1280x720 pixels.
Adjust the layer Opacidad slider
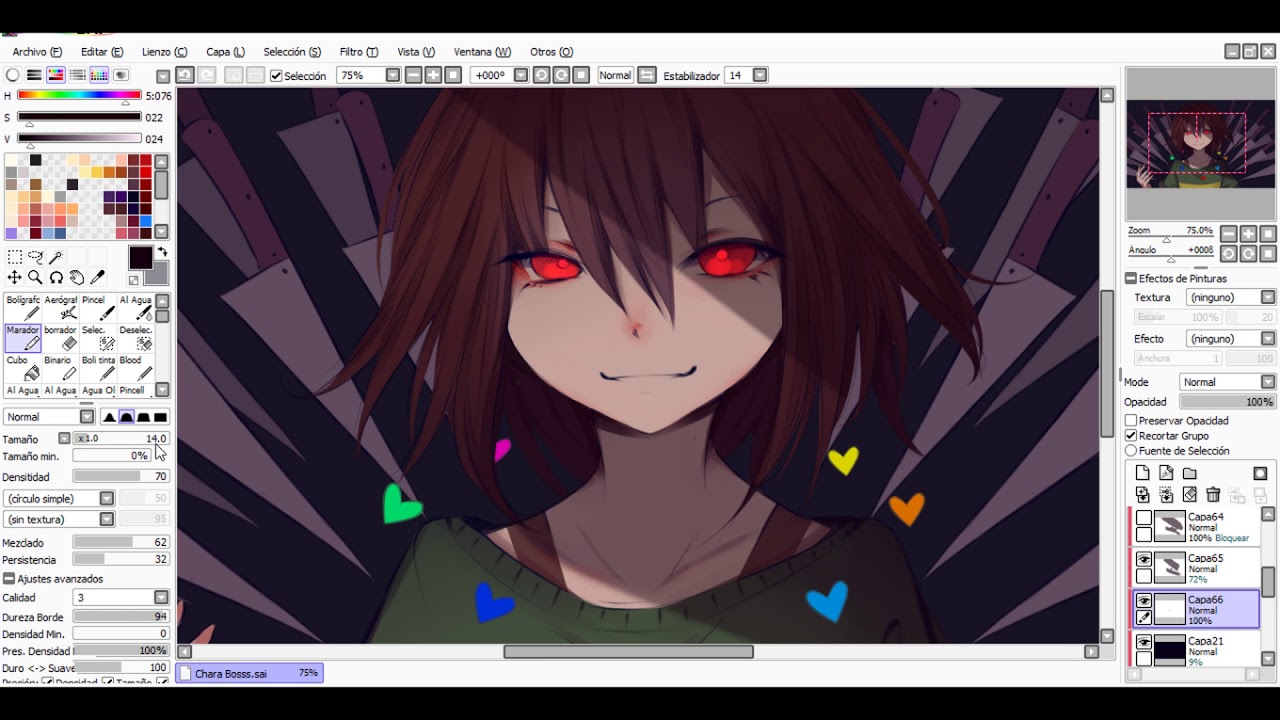[x=1227, y=402]
